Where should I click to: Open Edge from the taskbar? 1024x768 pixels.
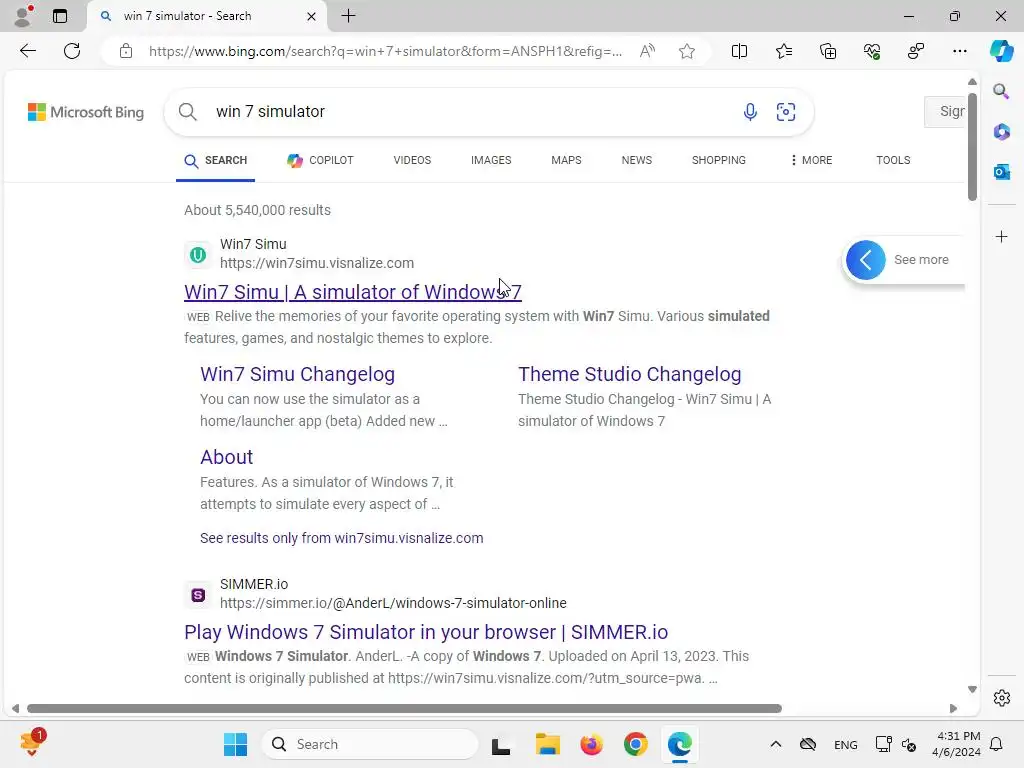pyautogui.click(x=680, y=744)
